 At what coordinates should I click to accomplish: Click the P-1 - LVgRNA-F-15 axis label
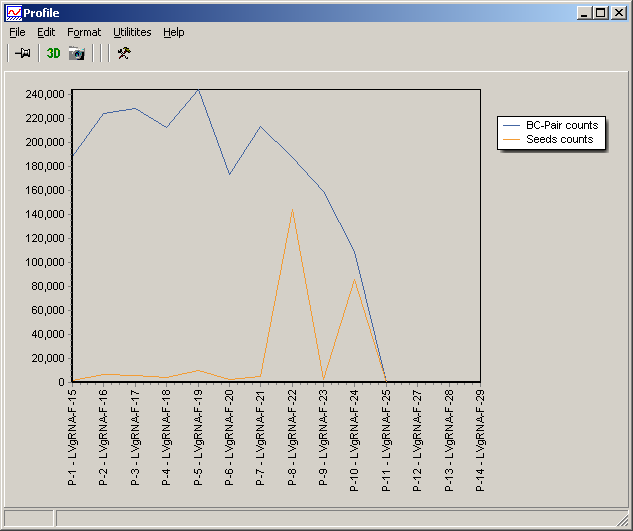[73, 436]
